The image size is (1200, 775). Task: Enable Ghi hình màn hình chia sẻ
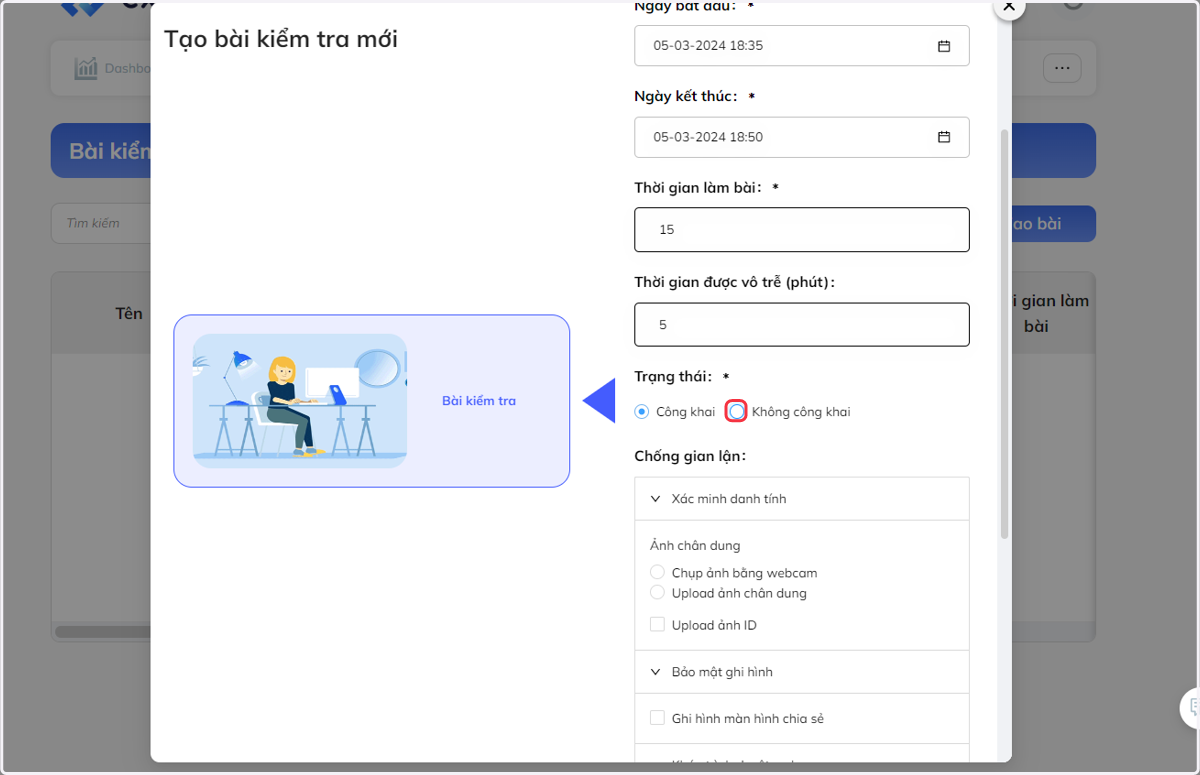657,718
